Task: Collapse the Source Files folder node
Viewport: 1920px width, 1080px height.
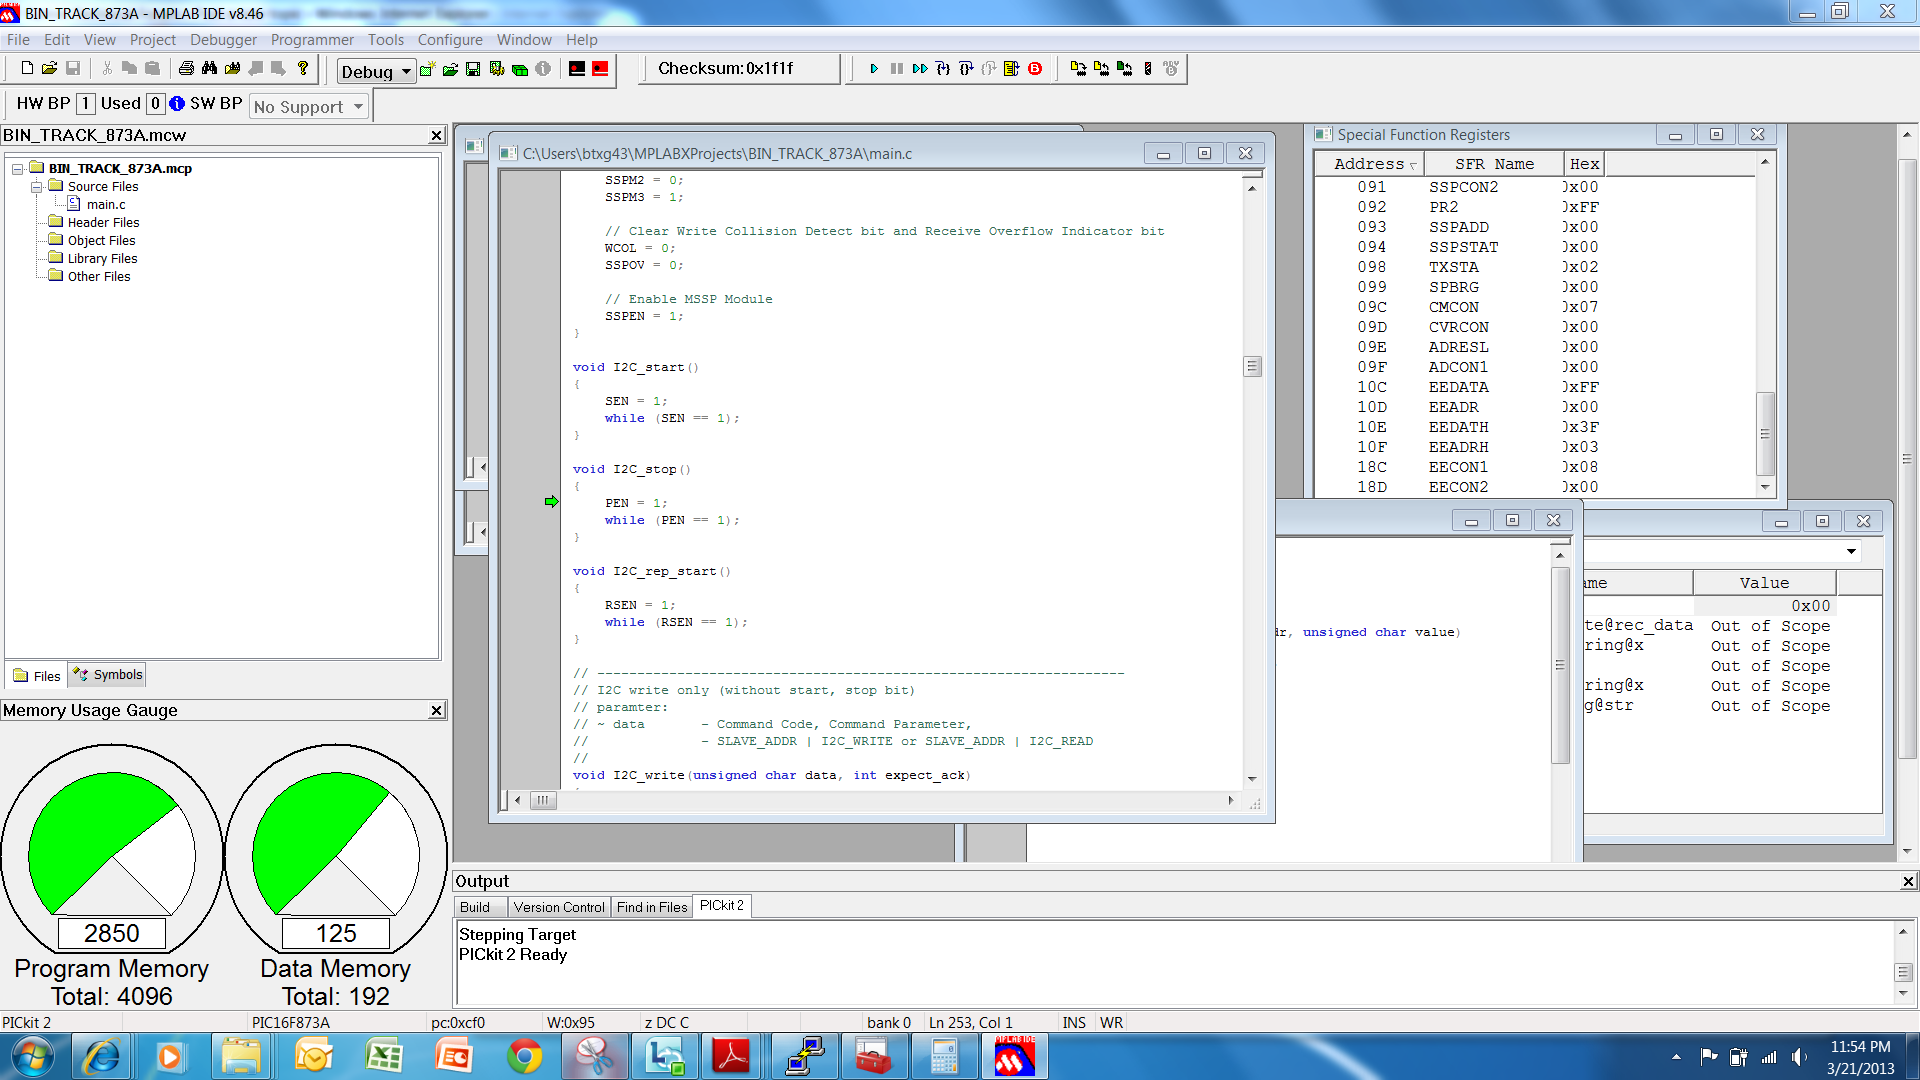Action: coord(36,187)
